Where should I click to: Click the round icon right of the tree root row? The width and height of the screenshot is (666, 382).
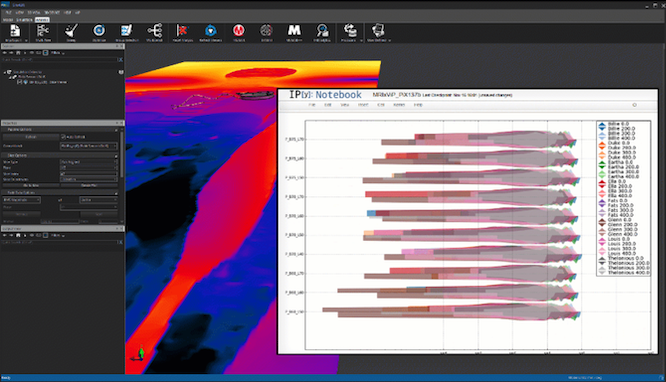click(121, 72)
